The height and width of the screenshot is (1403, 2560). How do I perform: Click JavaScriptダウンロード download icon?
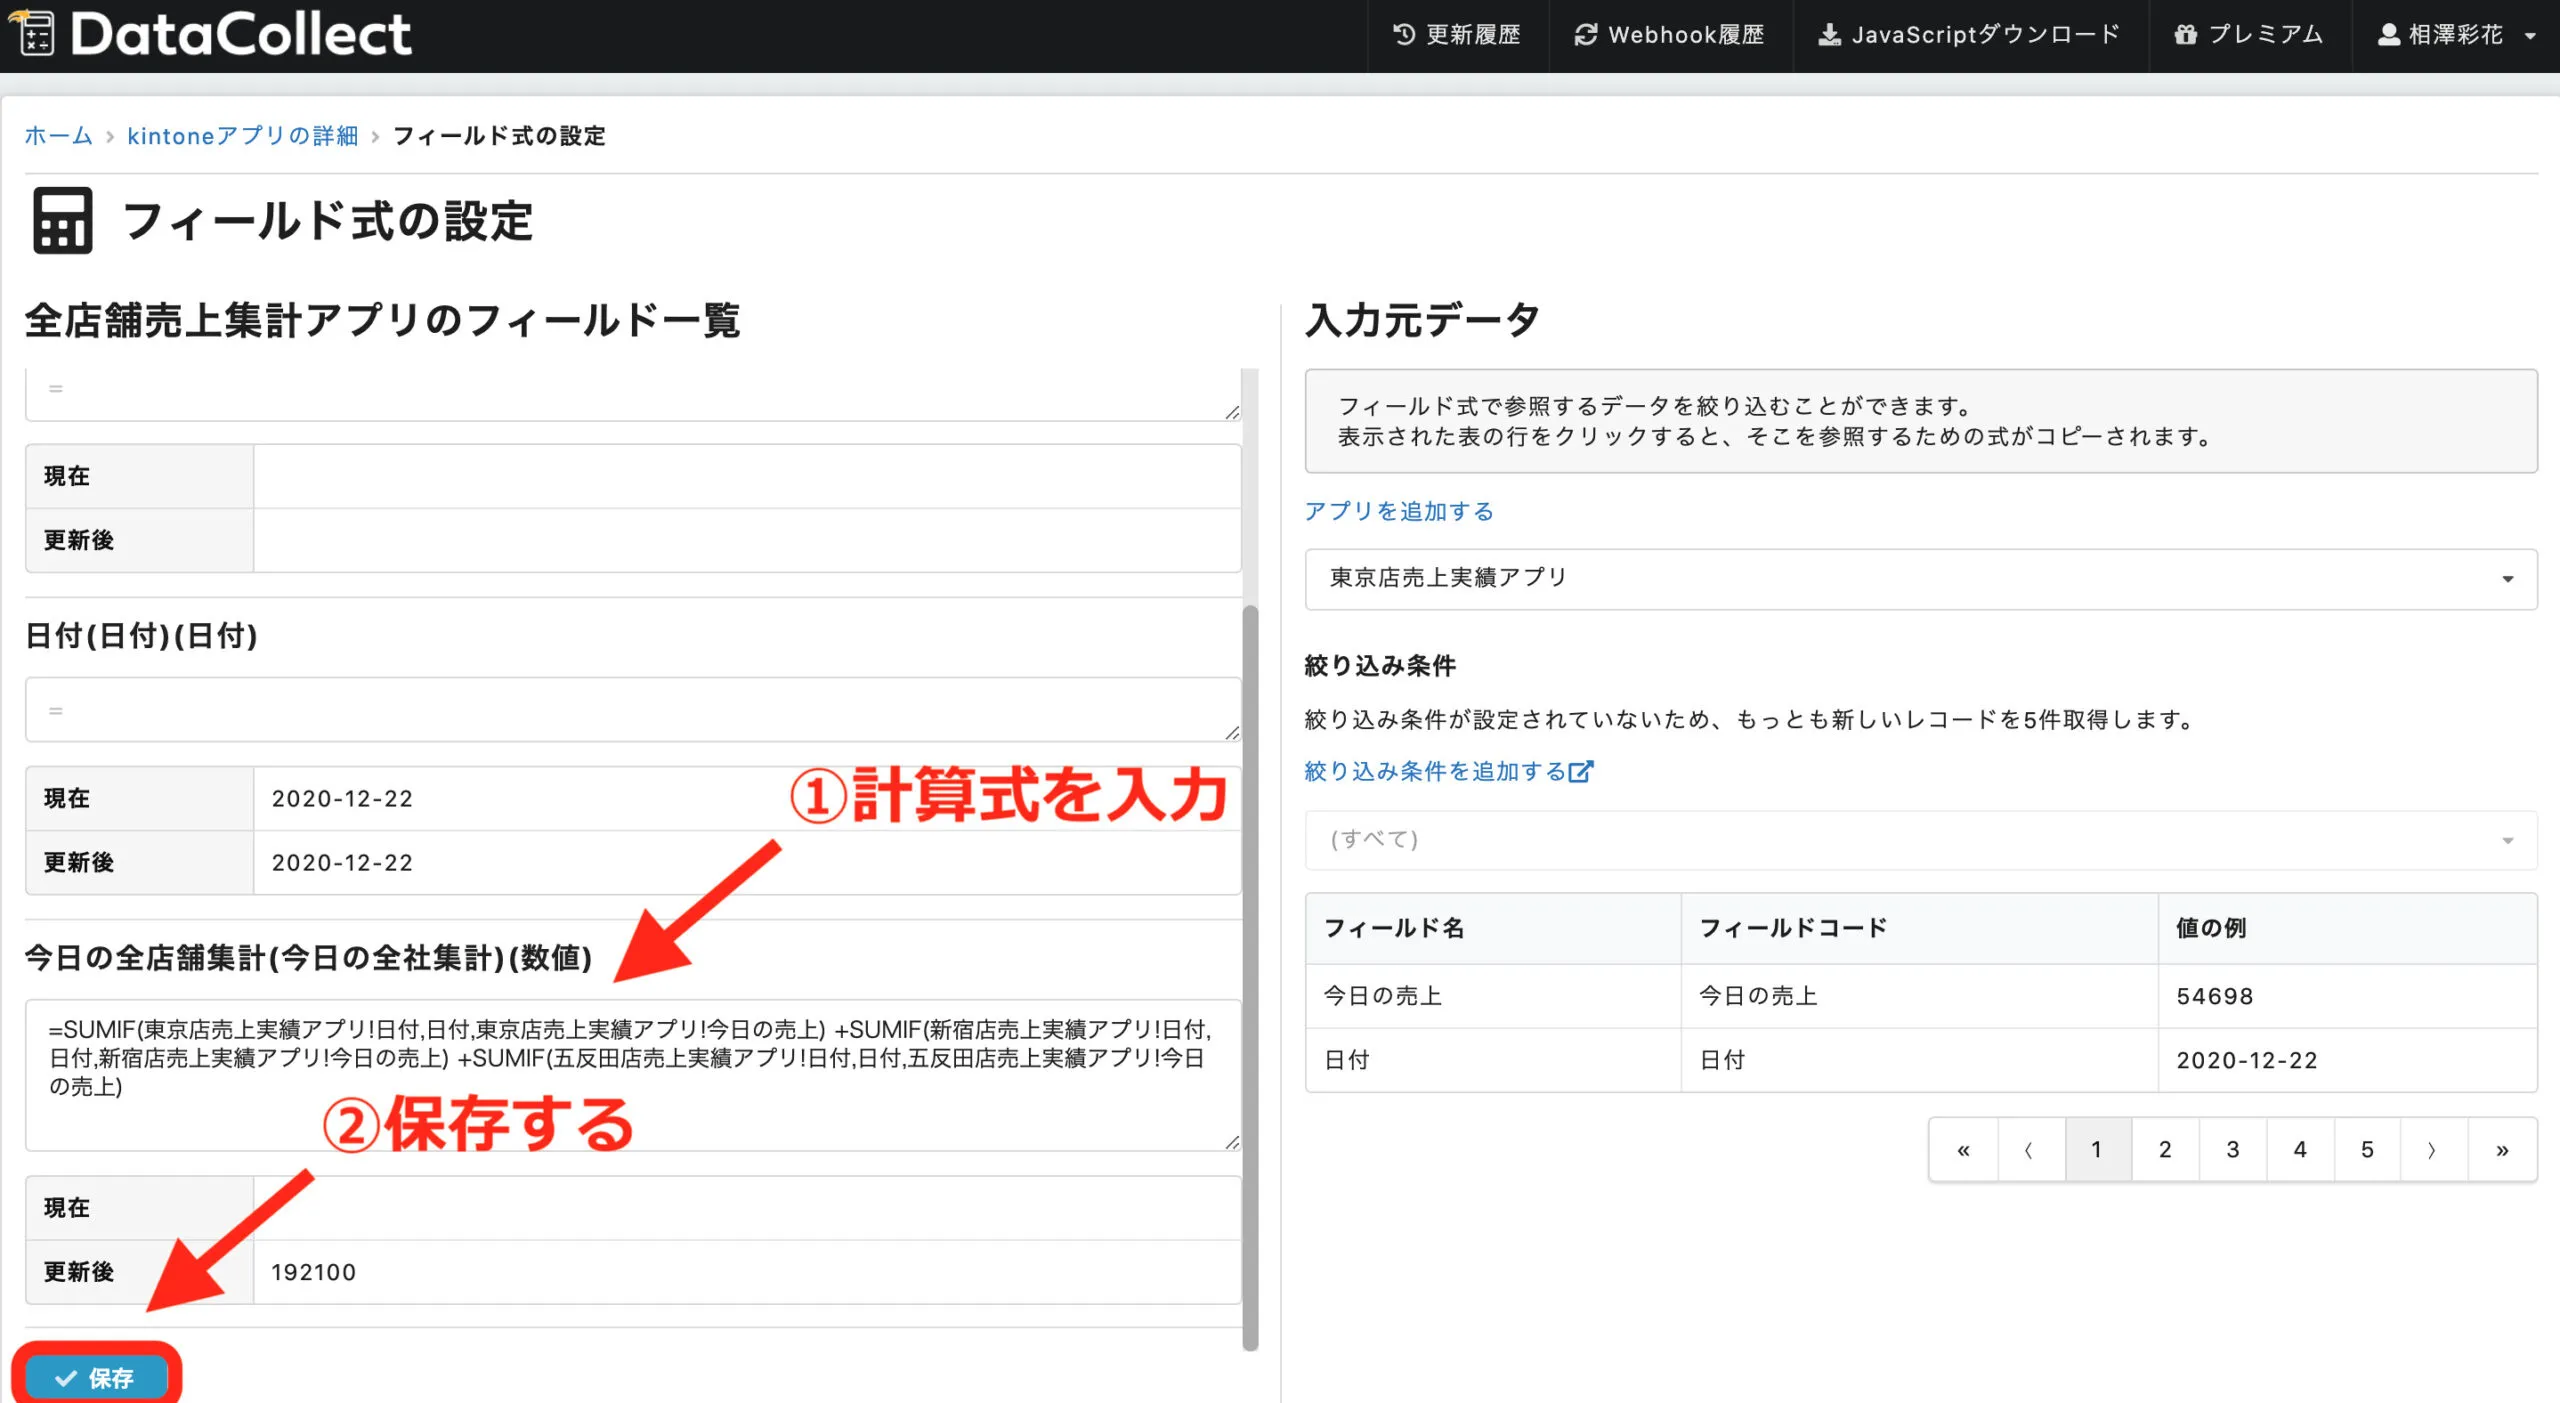point(1828,35)
